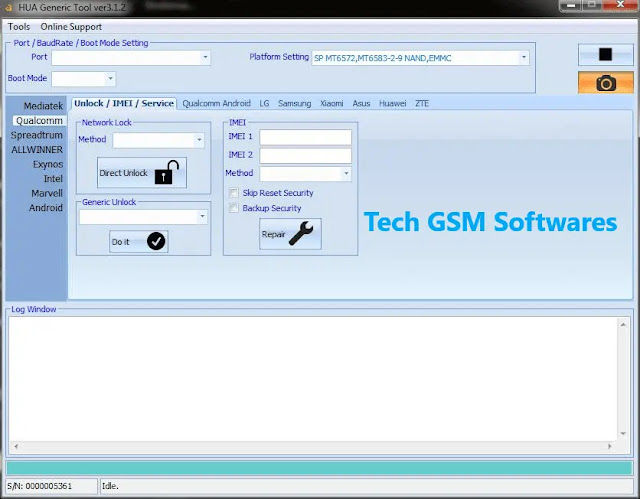Viewport: 640px width, 499px height.
Task: Open the Boot Mode dropdown
Action: 110,78
